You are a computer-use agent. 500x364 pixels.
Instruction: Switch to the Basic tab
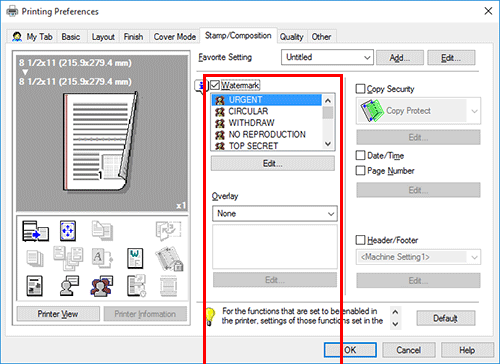[71, 37]
